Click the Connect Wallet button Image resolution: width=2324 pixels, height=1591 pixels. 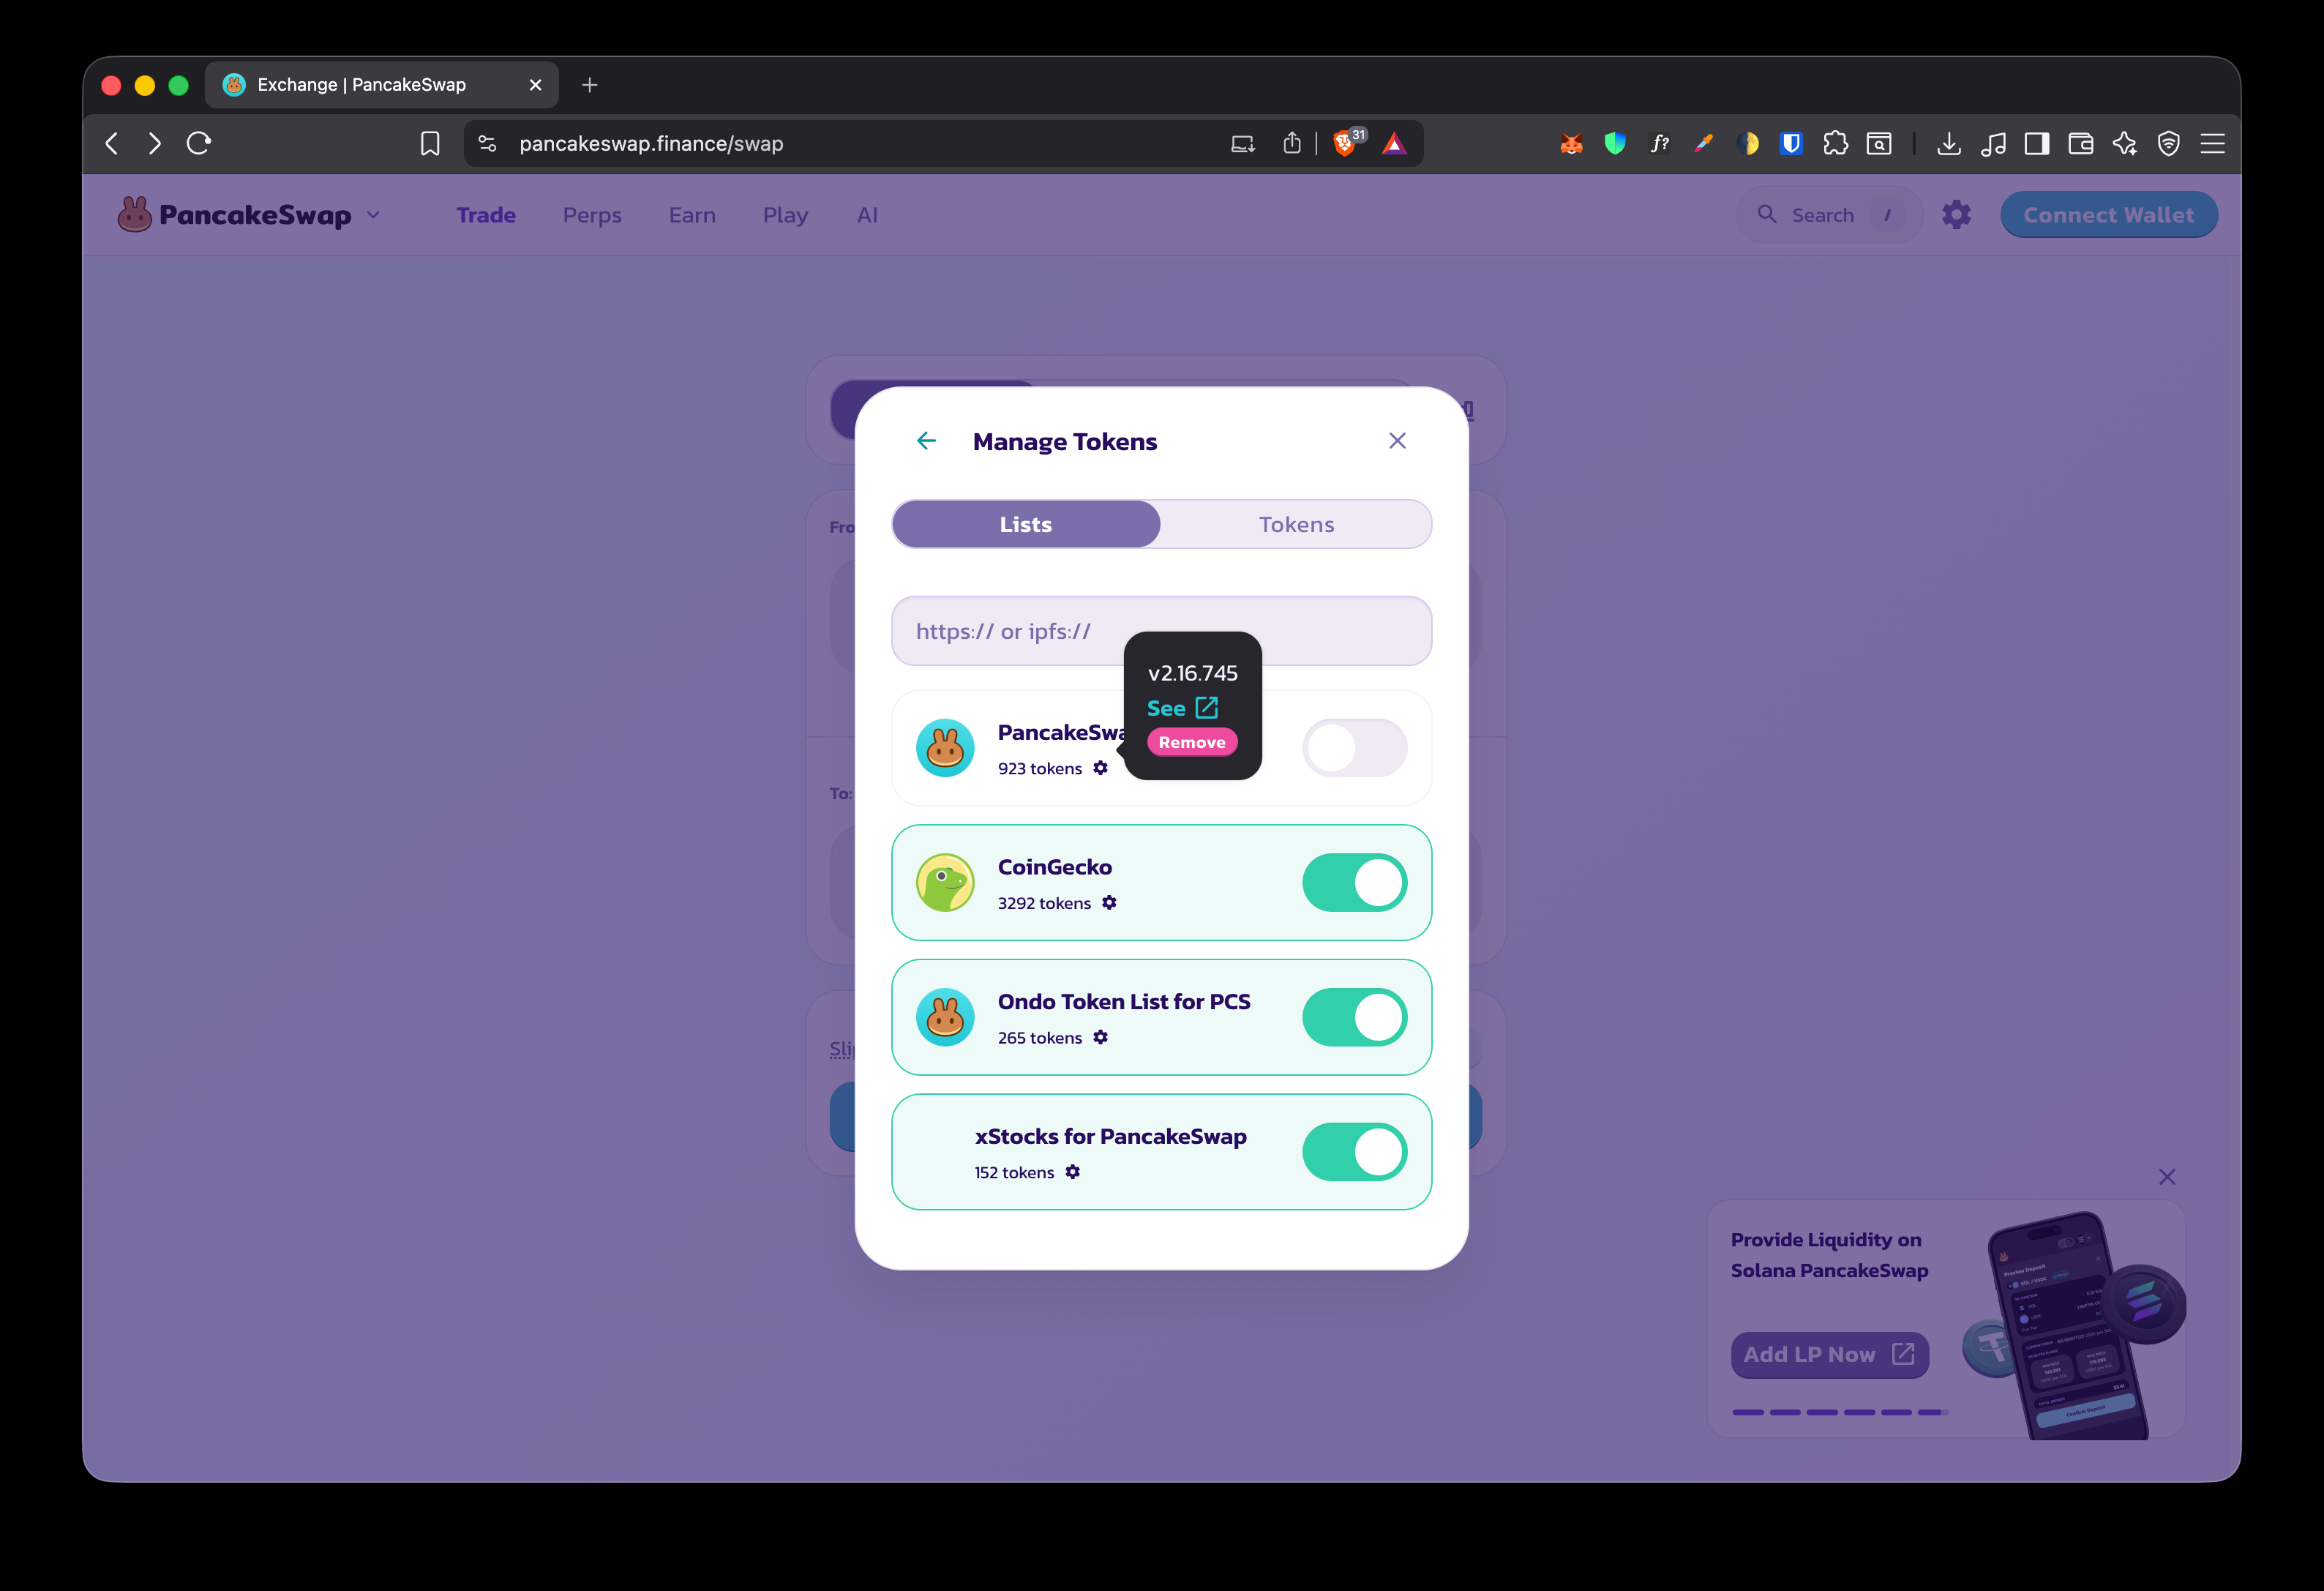click(x=2108, y=215)
